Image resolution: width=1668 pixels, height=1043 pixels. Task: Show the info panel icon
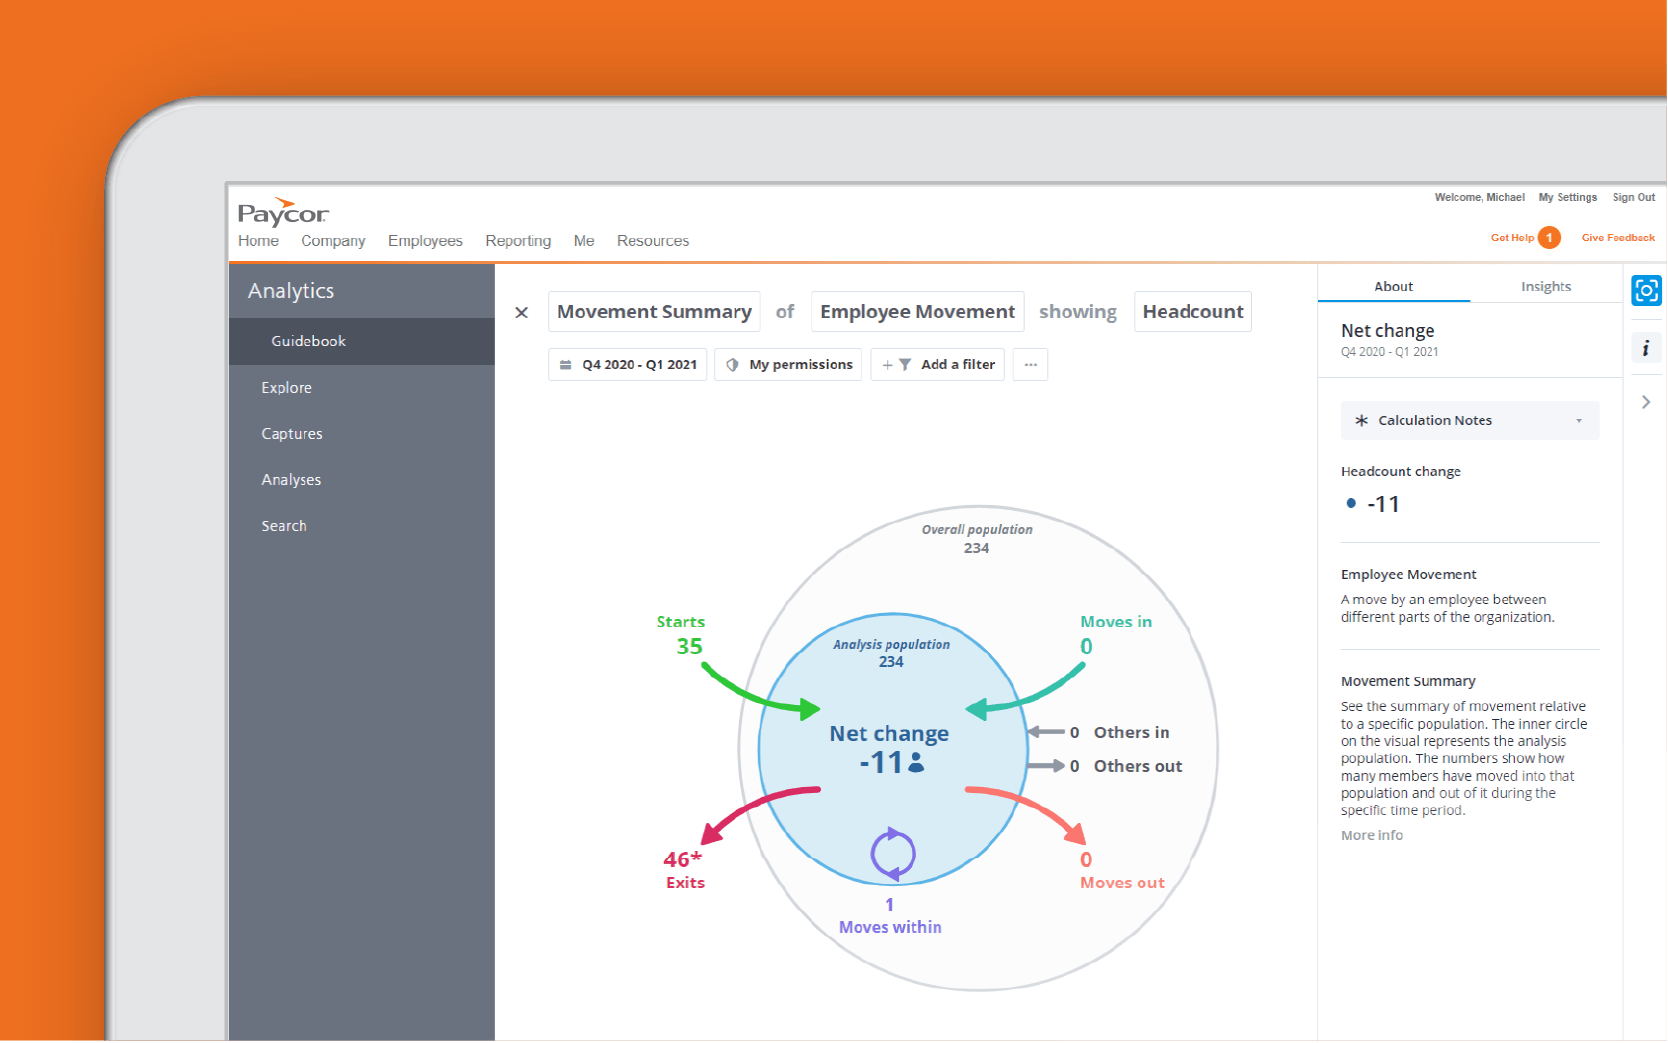pyautogui.click(x=1646, y=348)
